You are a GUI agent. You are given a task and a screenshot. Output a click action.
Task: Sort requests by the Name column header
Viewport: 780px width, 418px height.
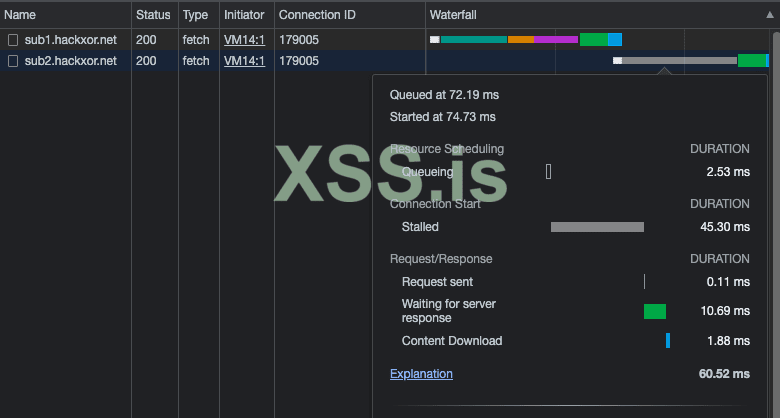(x=21, y=15)
